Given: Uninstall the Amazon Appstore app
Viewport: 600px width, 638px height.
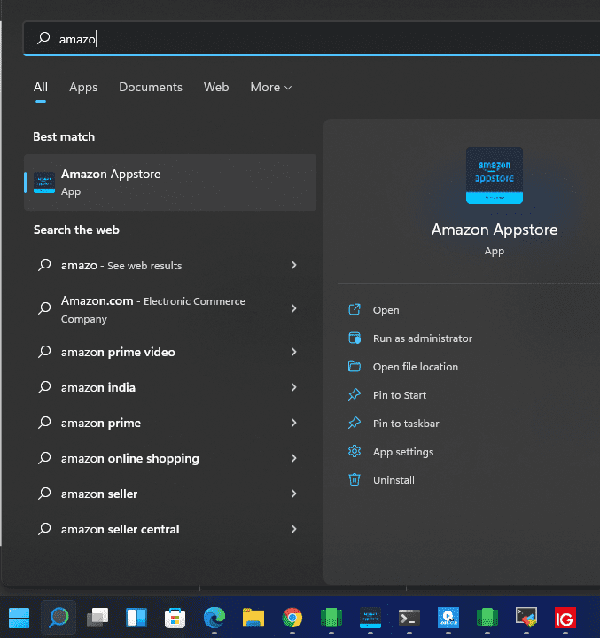Looking at the screenshot, I should pos(393,480).
